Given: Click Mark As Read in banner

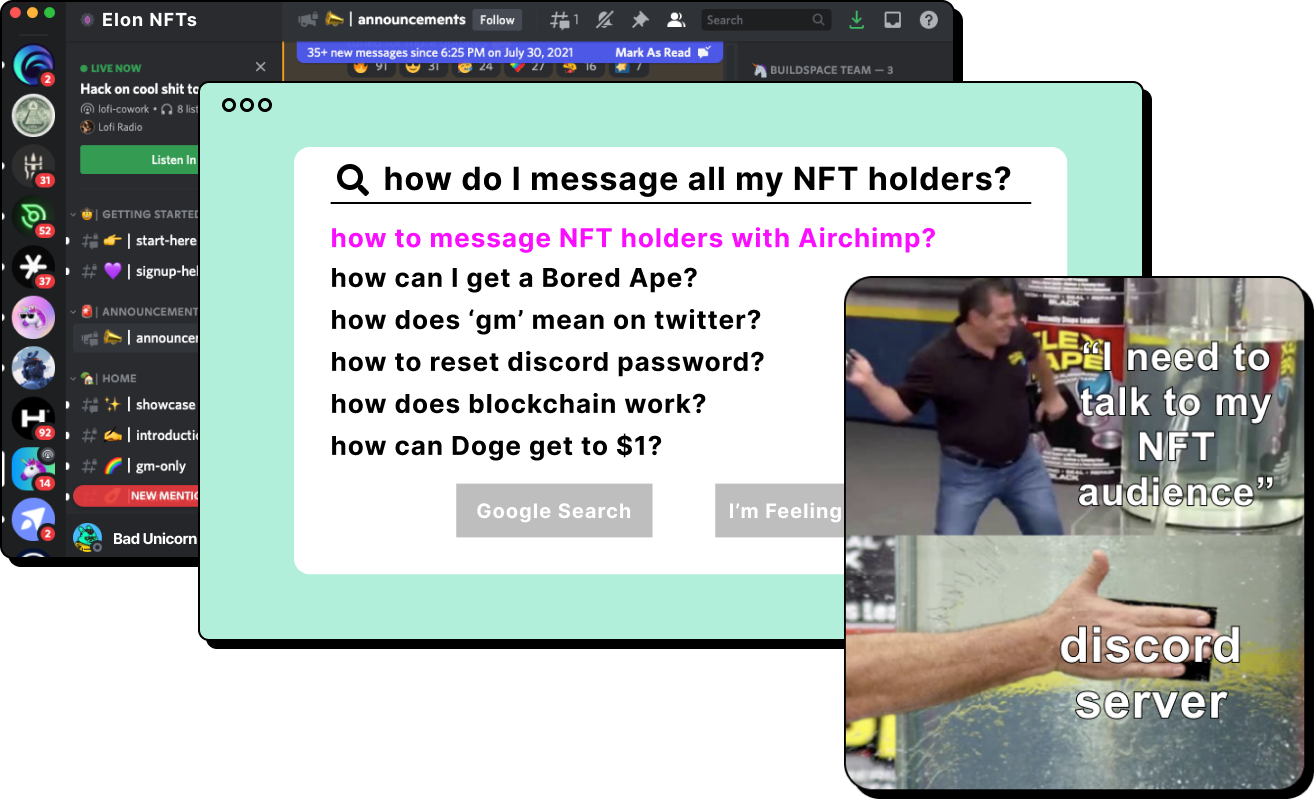Looking at the screenshot, I should (x=653, y=52).
